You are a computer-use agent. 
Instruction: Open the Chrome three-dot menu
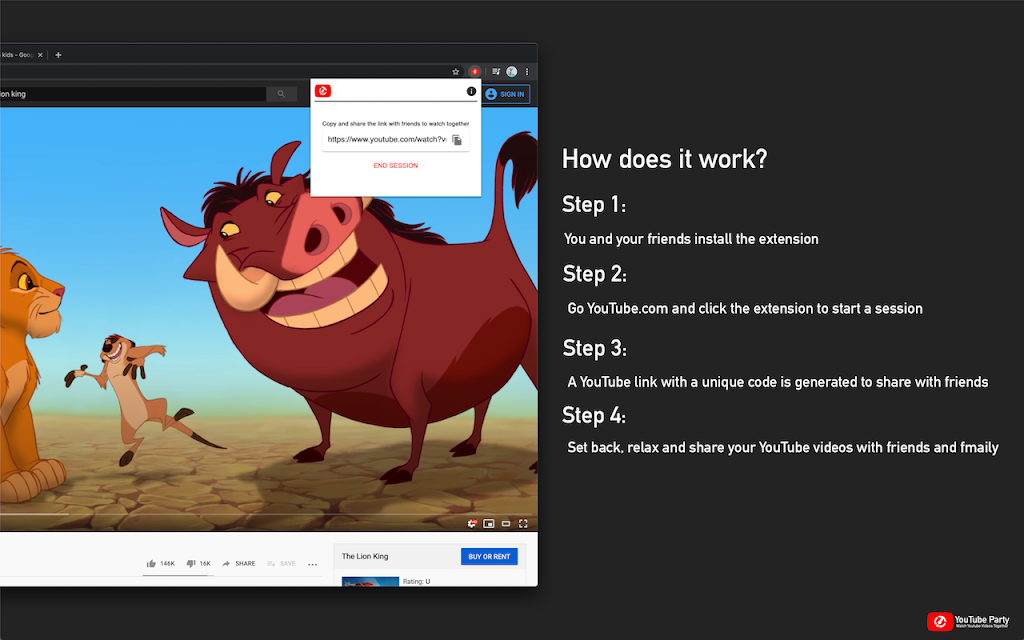[x=527, y=72]
